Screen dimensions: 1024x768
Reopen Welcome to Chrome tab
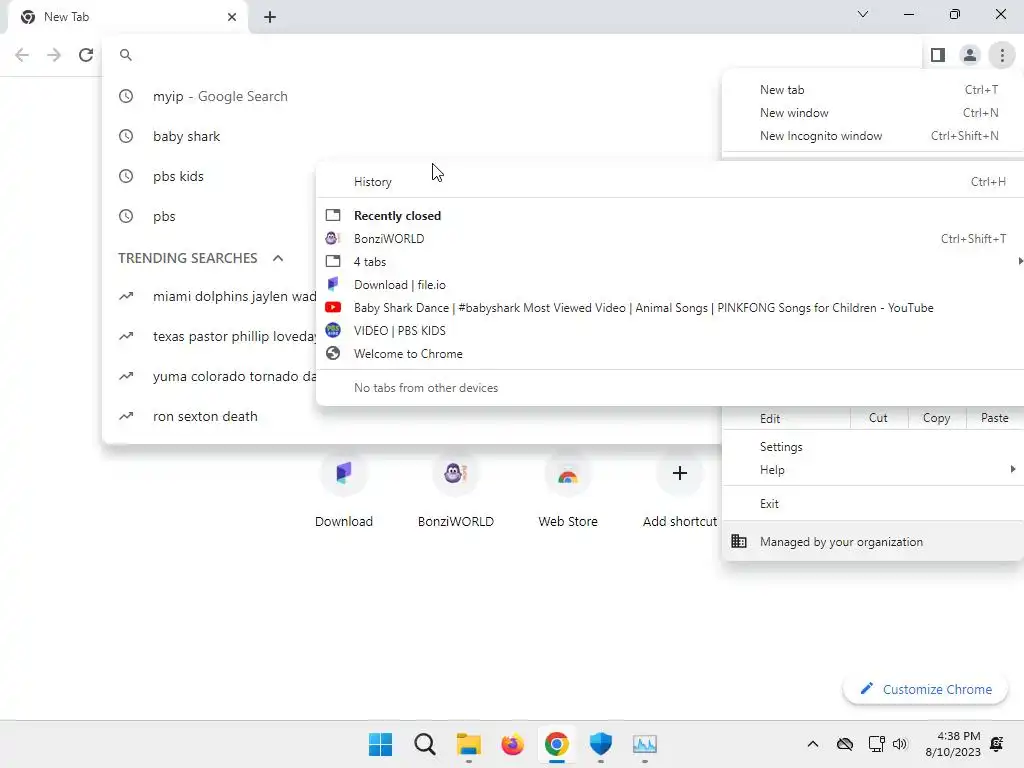point(670,353)
